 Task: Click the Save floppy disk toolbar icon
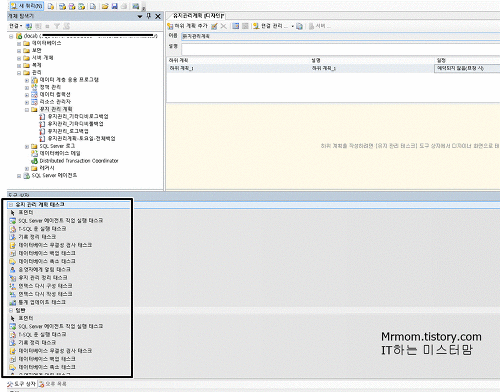tap(114, 6)
